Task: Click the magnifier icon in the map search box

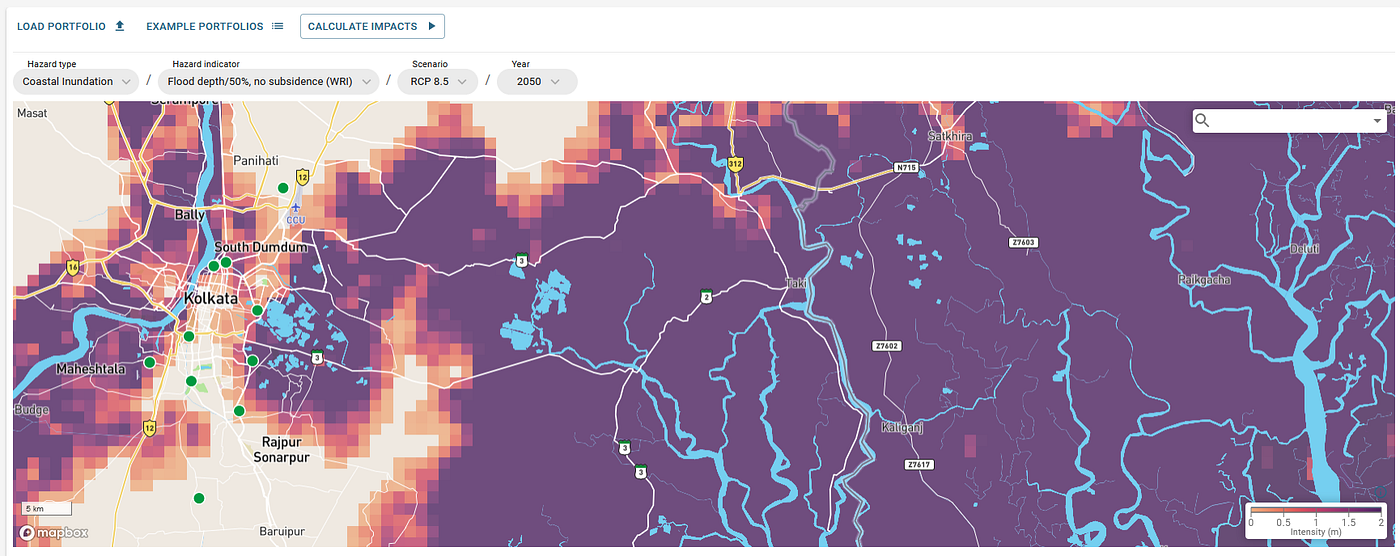Action: (x=1203, y=120)
